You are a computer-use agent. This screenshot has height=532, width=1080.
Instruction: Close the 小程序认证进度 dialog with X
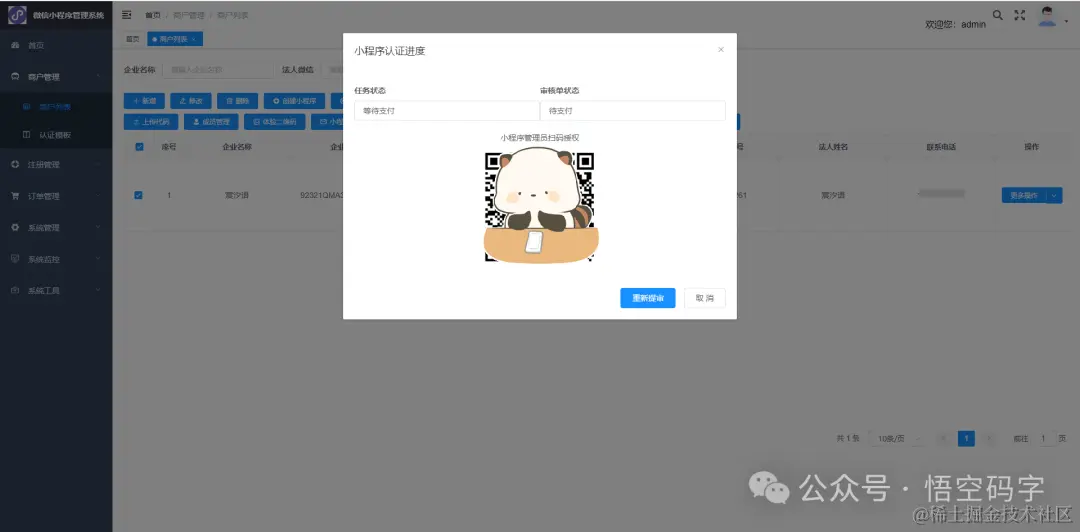(x=721, y=50)
